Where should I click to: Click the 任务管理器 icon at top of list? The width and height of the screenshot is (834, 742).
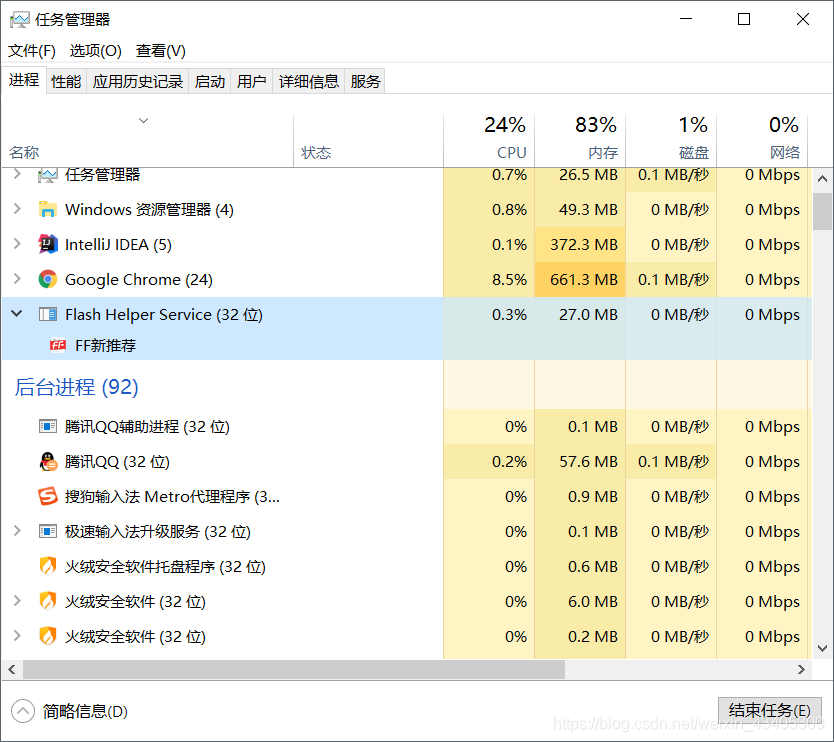(x=47, y=174)
